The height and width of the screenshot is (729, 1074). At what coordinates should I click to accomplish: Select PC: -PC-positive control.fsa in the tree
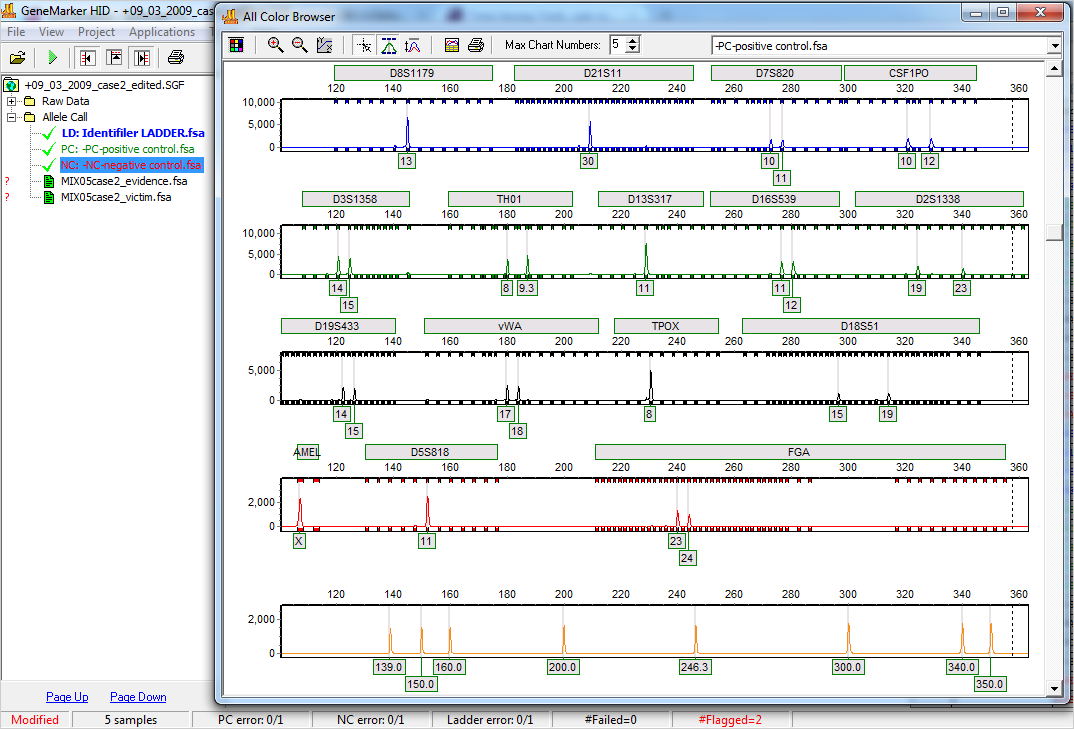pos(127,149)
